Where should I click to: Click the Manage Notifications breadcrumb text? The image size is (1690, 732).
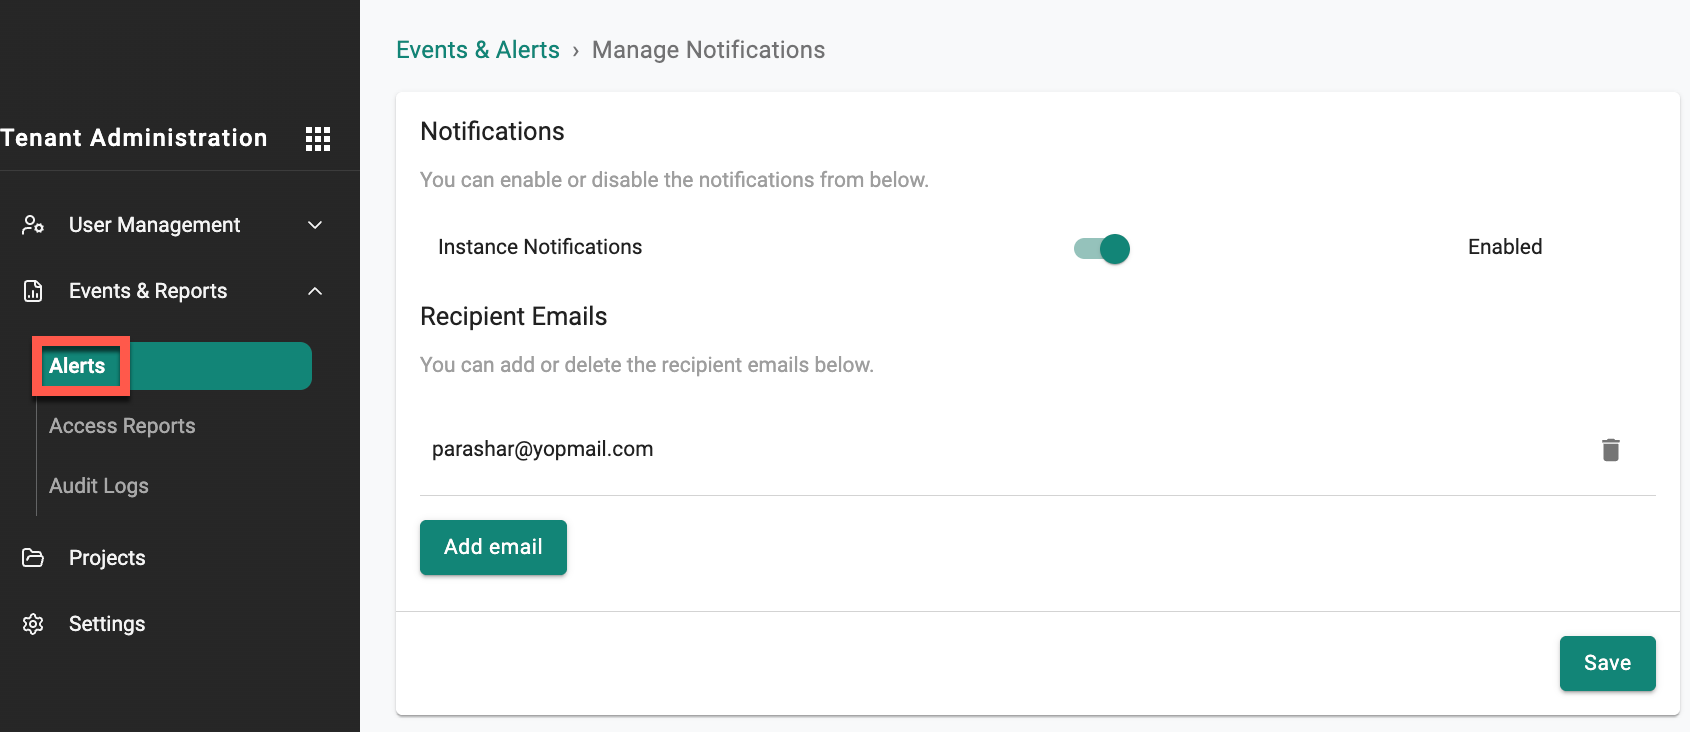pos(708,50)
